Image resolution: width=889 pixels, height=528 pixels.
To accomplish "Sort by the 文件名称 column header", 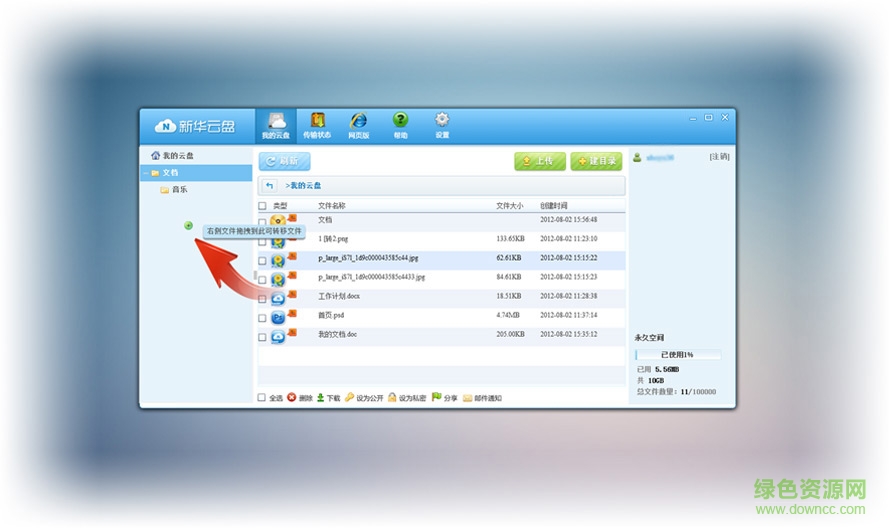I will click(x=332, y=206).
